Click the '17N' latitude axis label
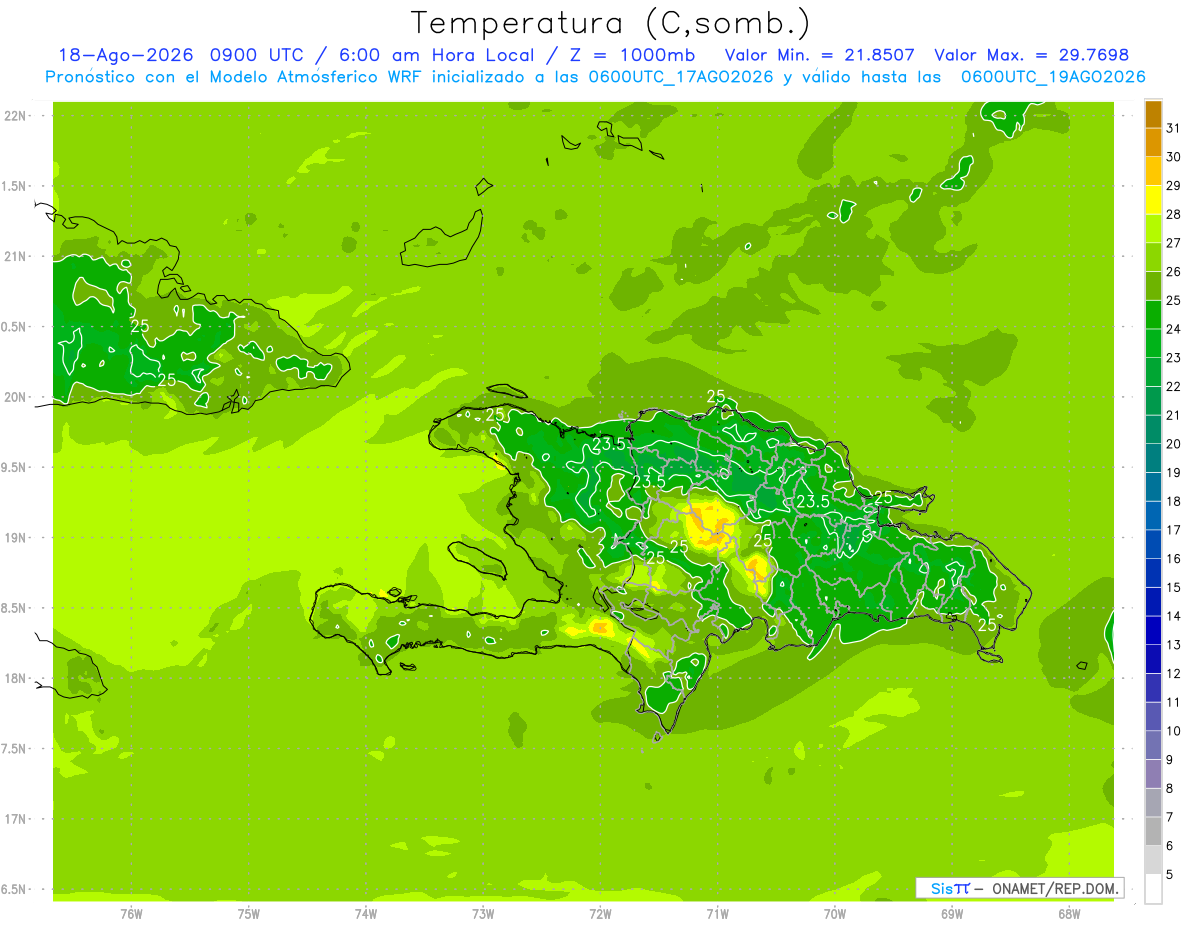1200x927 pixels. coord(14,819)
